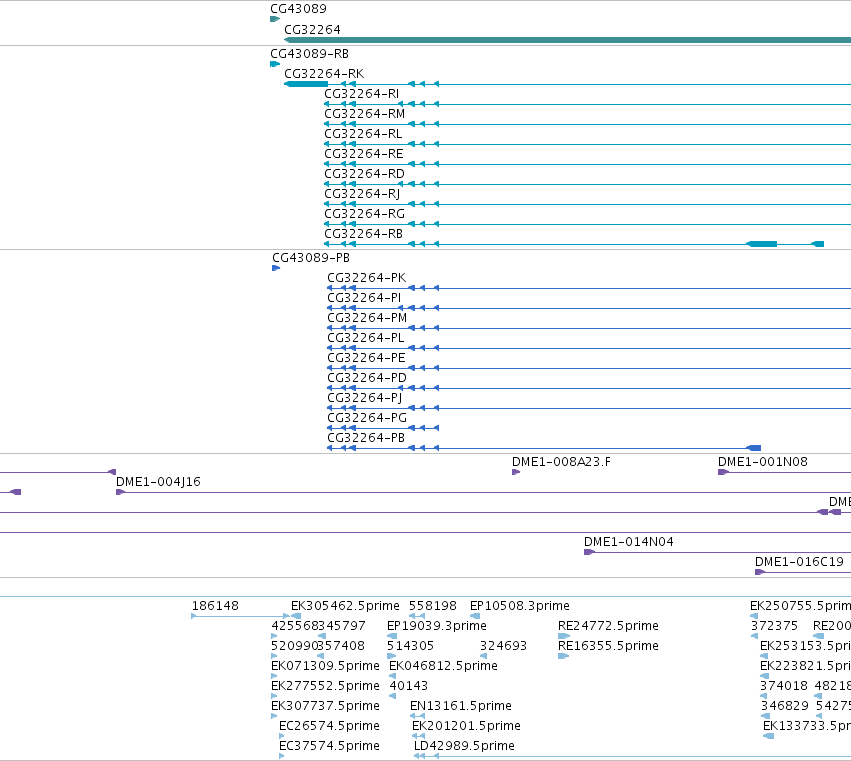Select EST 558198
The width and height of the screenshot is (851, 761).
coord(433,606)
